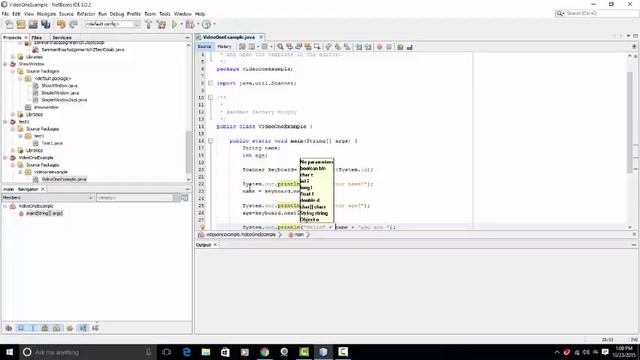Screen dimensions: 640x360
Task: Open Microsoft Edge from the taskbar
Action: (187, 352)
